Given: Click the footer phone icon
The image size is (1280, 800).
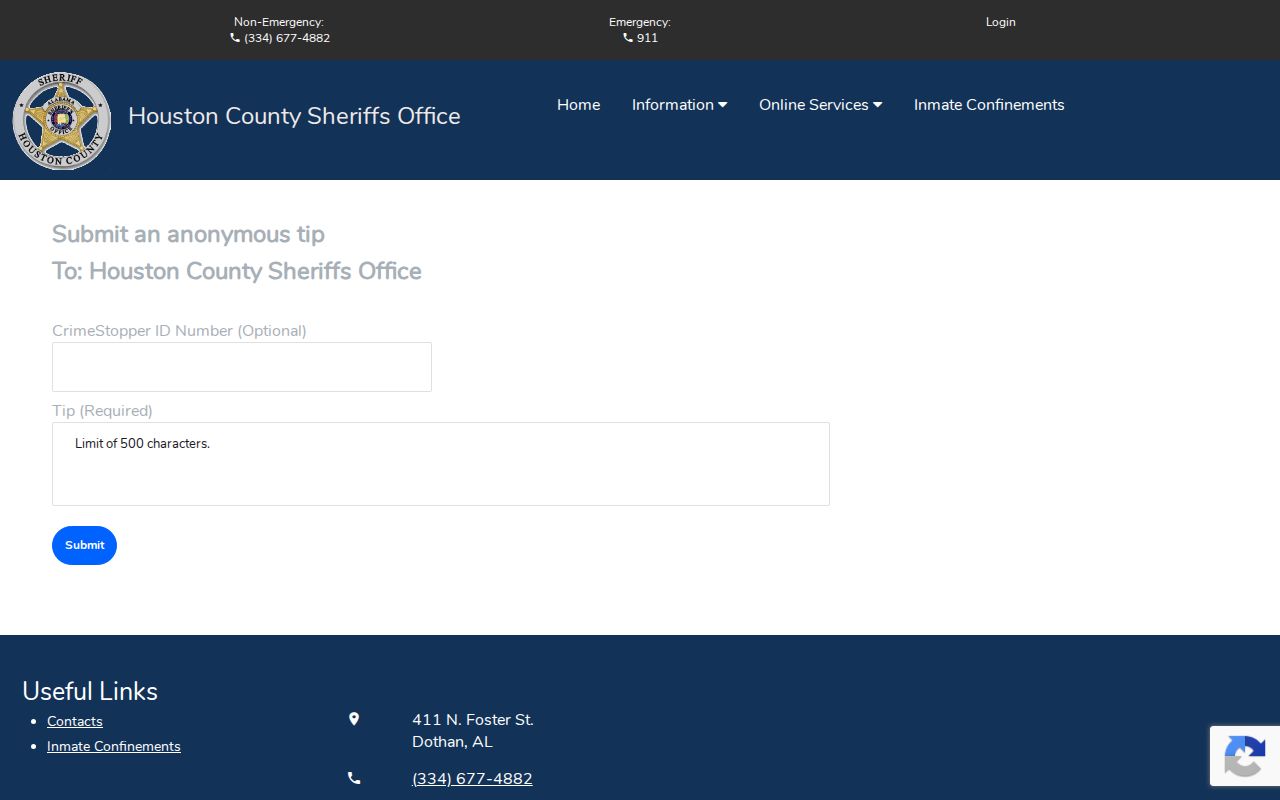Looking at the screenshot, I should click(354, 778).
